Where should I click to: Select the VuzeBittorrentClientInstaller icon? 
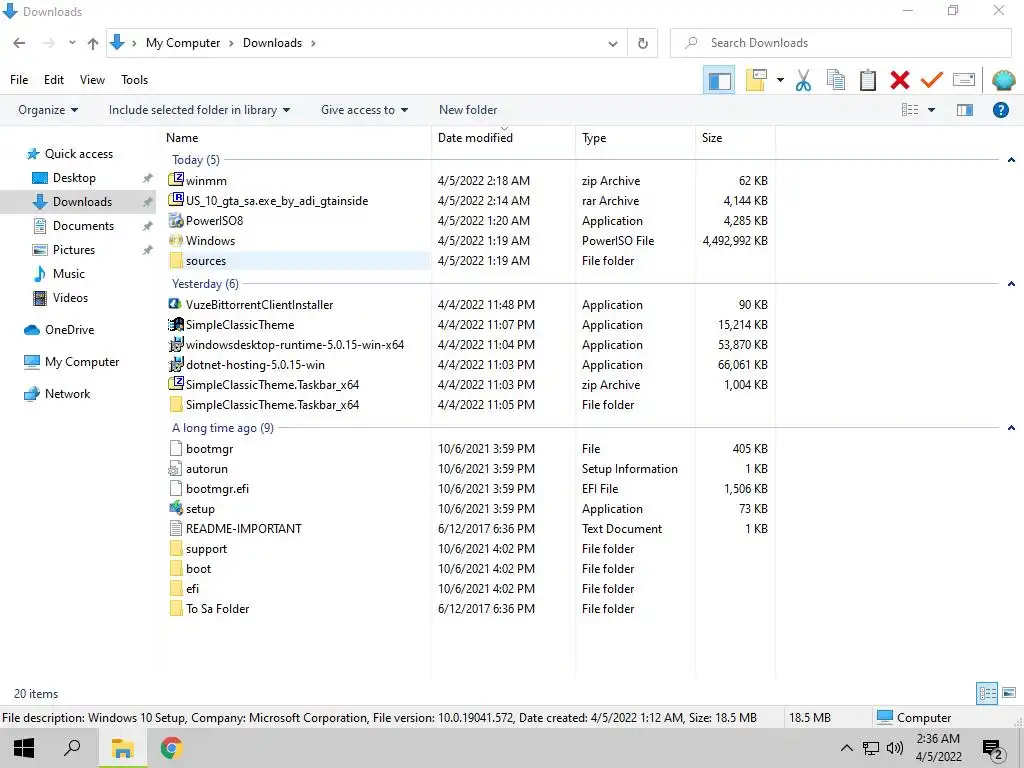[x=176, y=304]
